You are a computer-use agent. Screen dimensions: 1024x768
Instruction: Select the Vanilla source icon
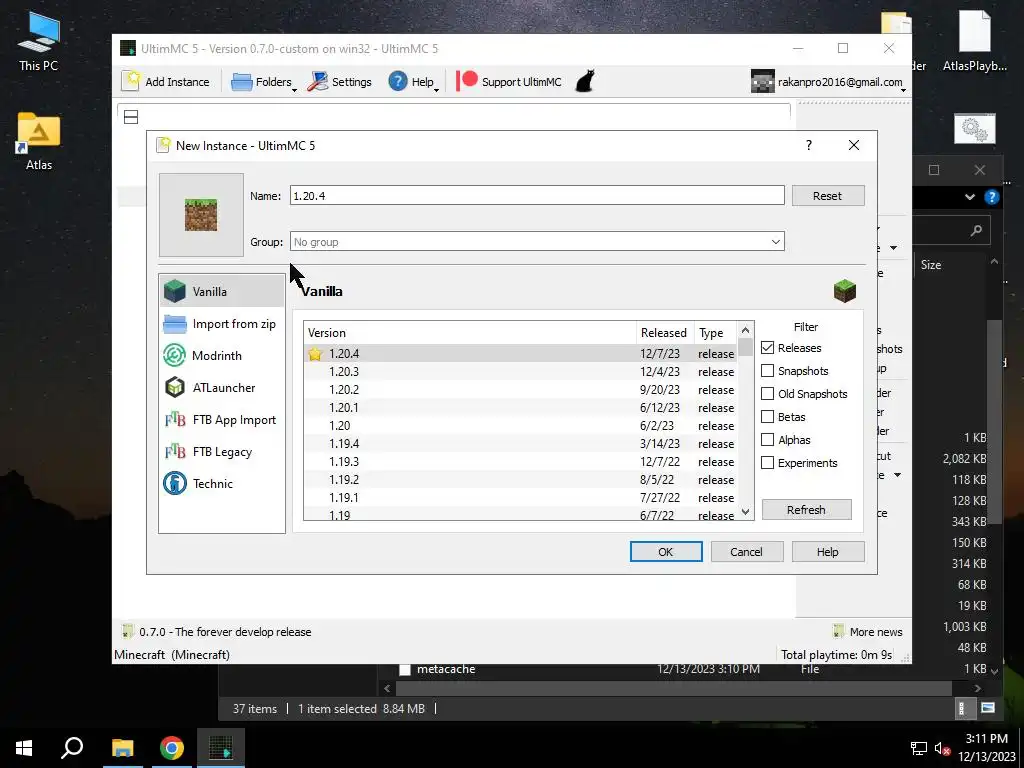click(x=174, y=291)
